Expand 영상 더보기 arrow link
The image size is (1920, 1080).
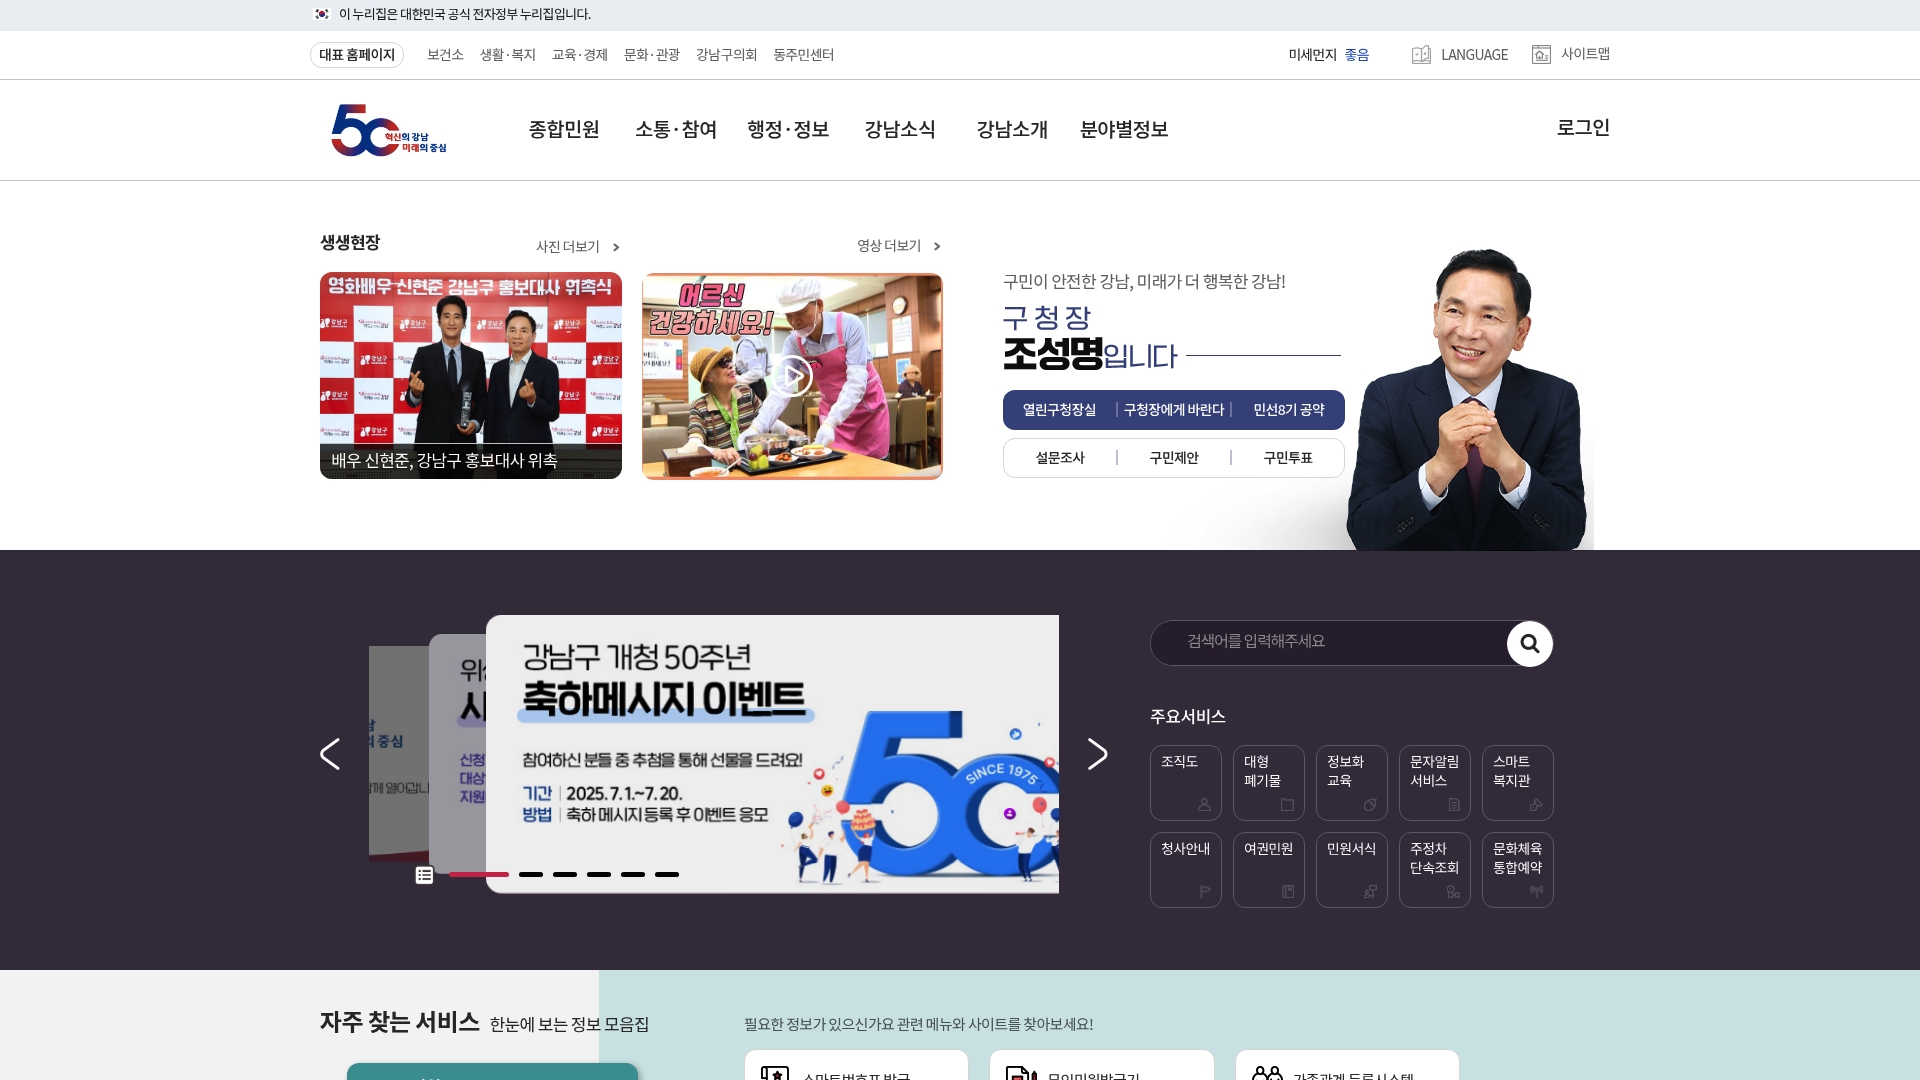[x=899, y=246]
